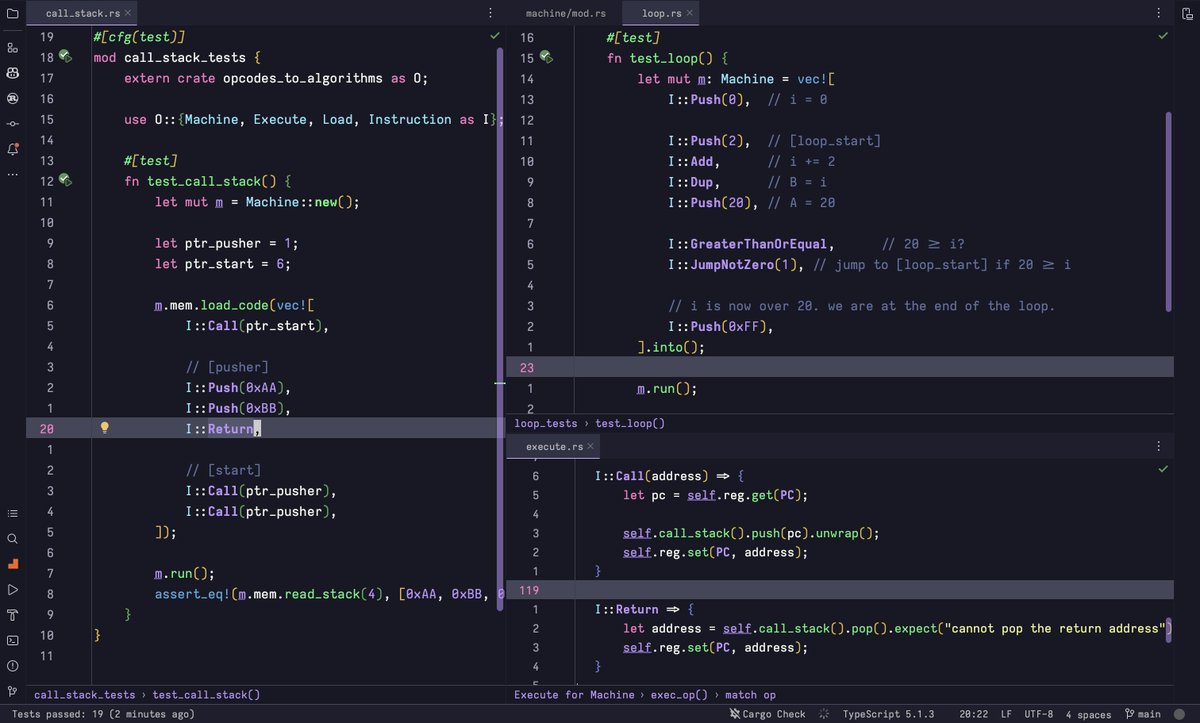This screenshot has height=723, width=1200.
Task: Click the loading spinner icon in the status bar
Action: tap(824, 714)
